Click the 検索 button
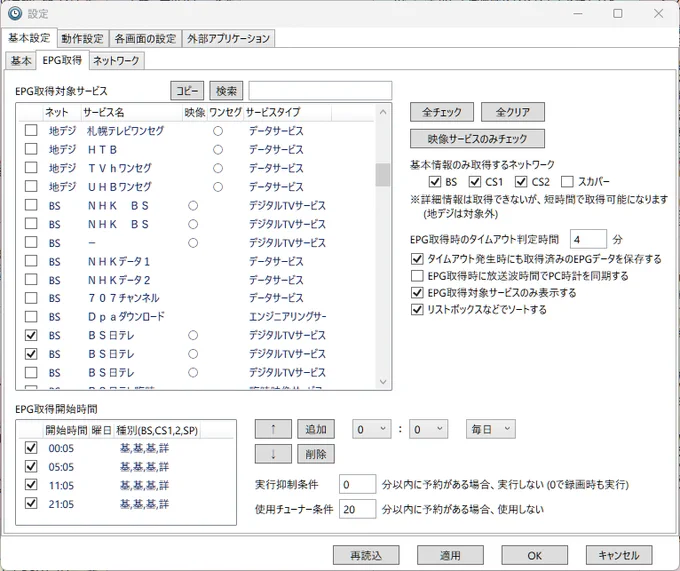Image resolution: width=680 pixels, height=571 pixels. (226, 91)
